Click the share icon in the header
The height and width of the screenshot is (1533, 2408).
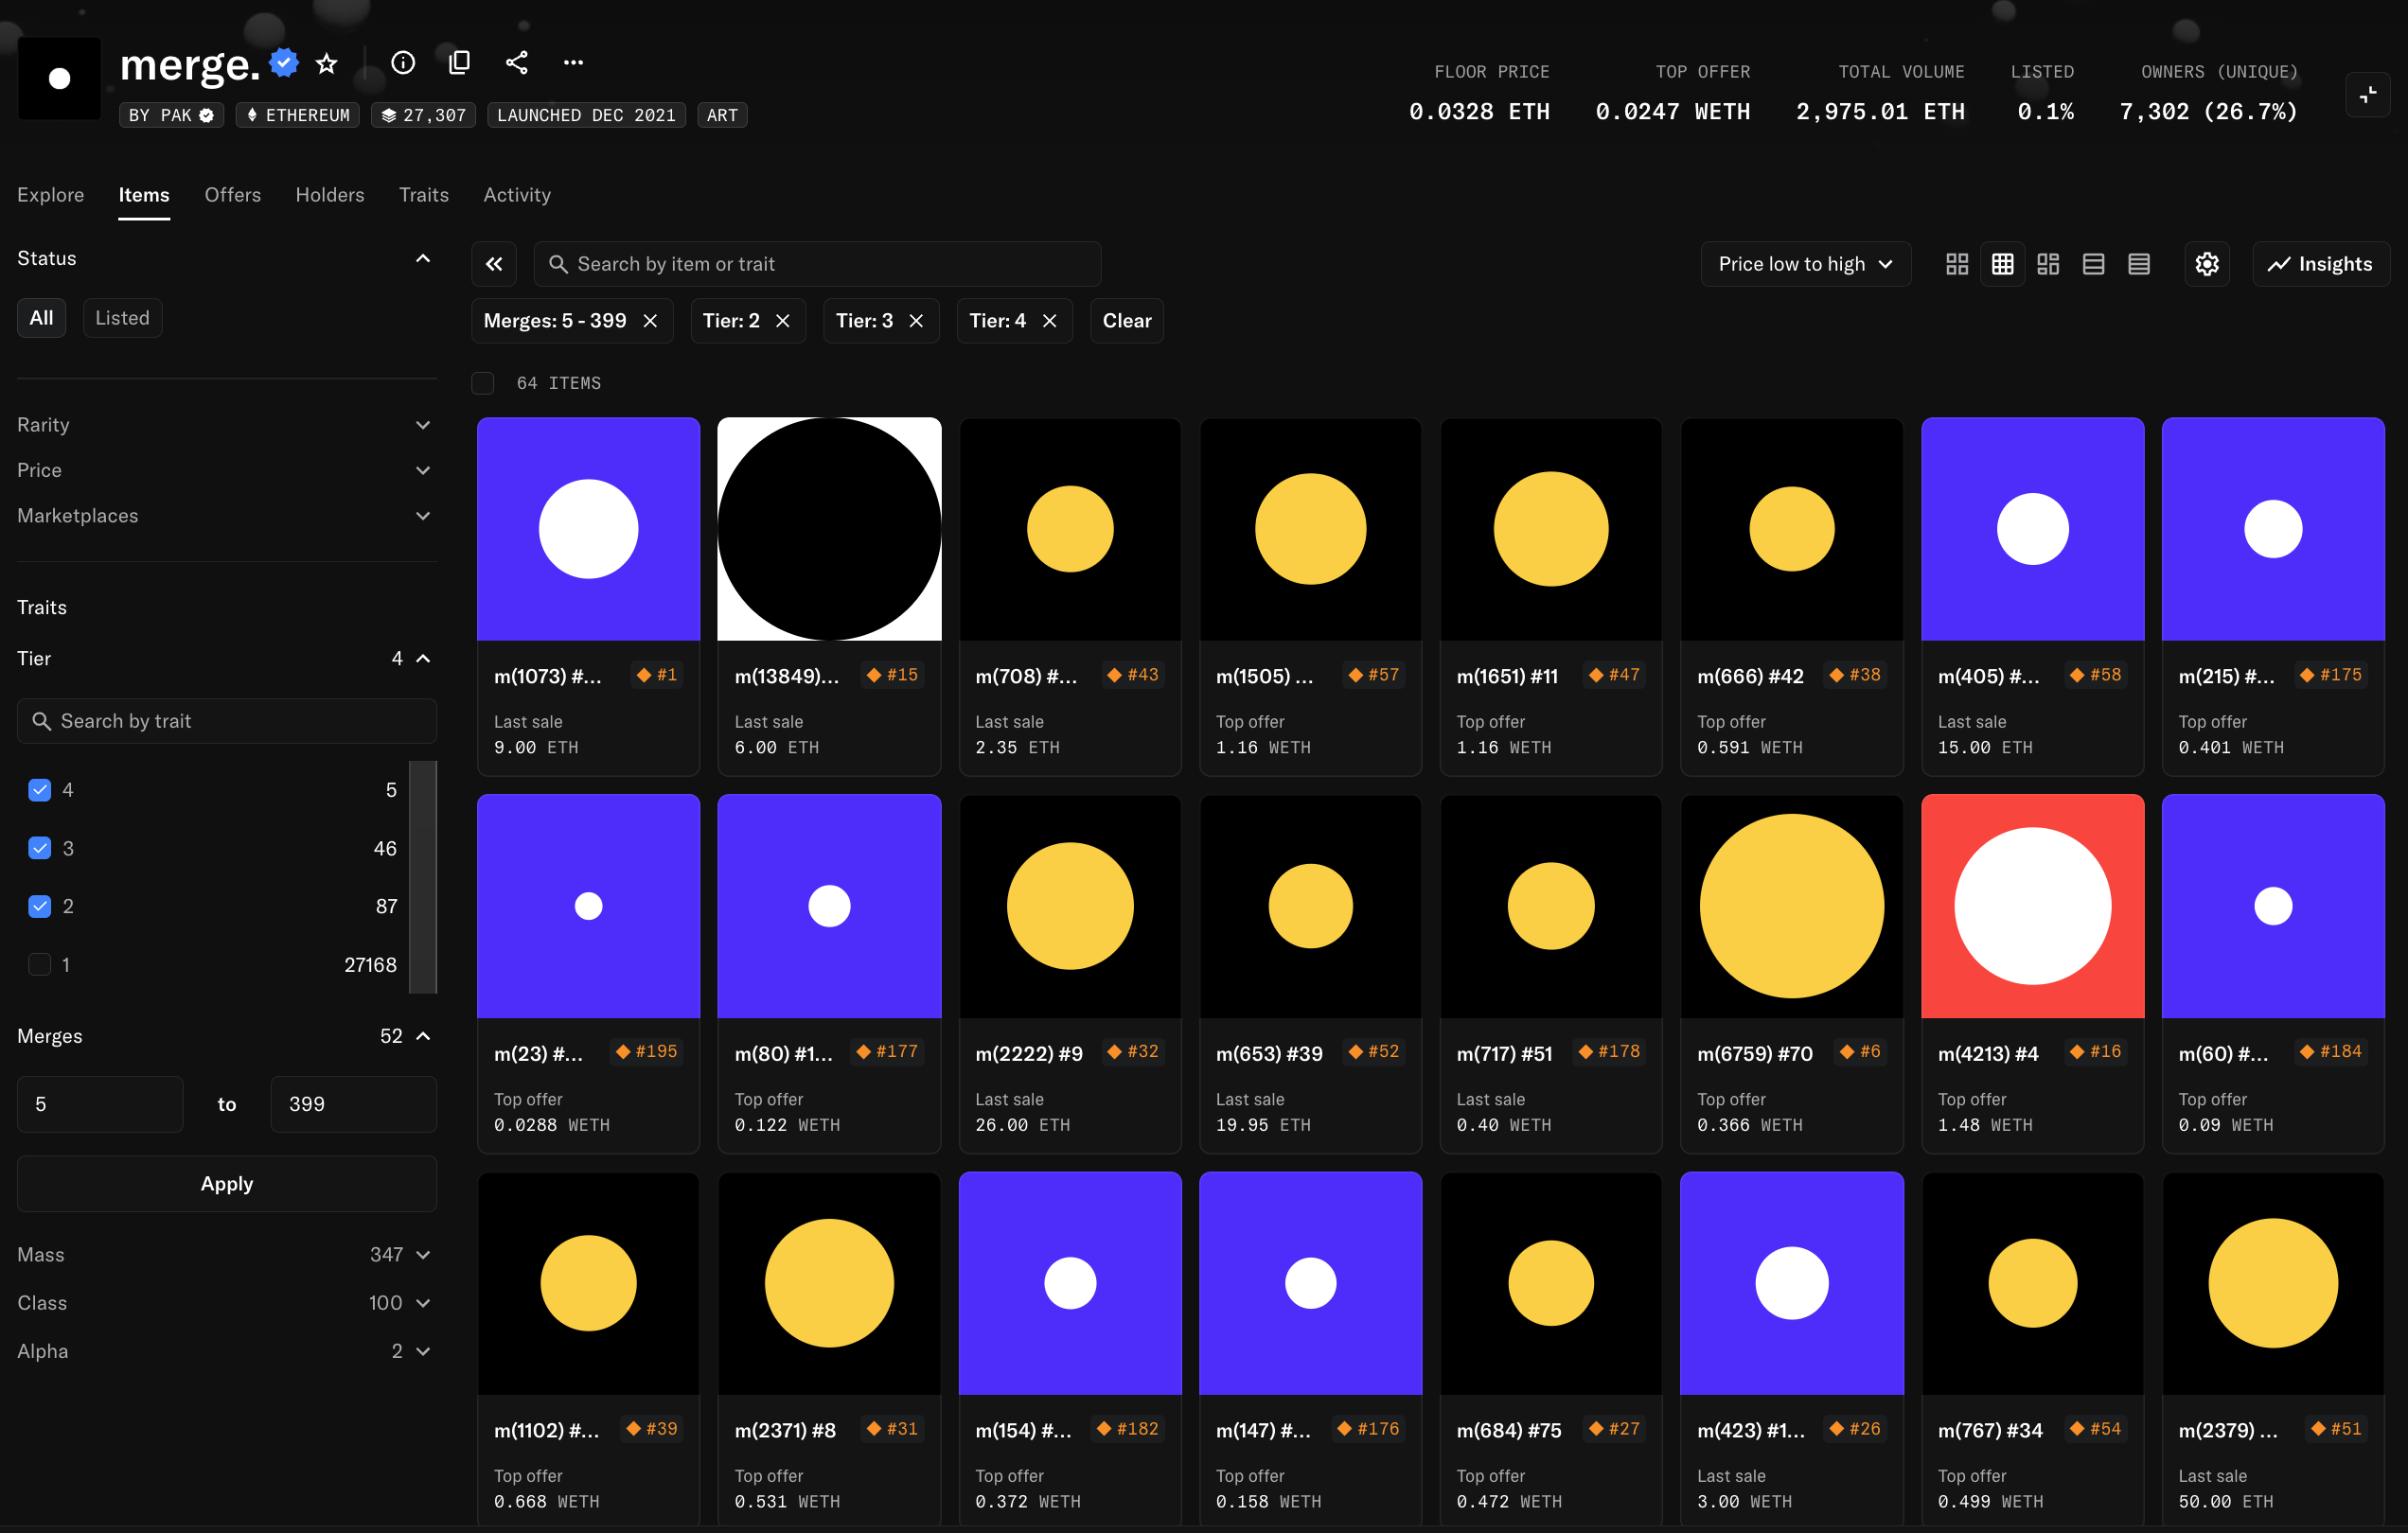[x=516, y=63]
